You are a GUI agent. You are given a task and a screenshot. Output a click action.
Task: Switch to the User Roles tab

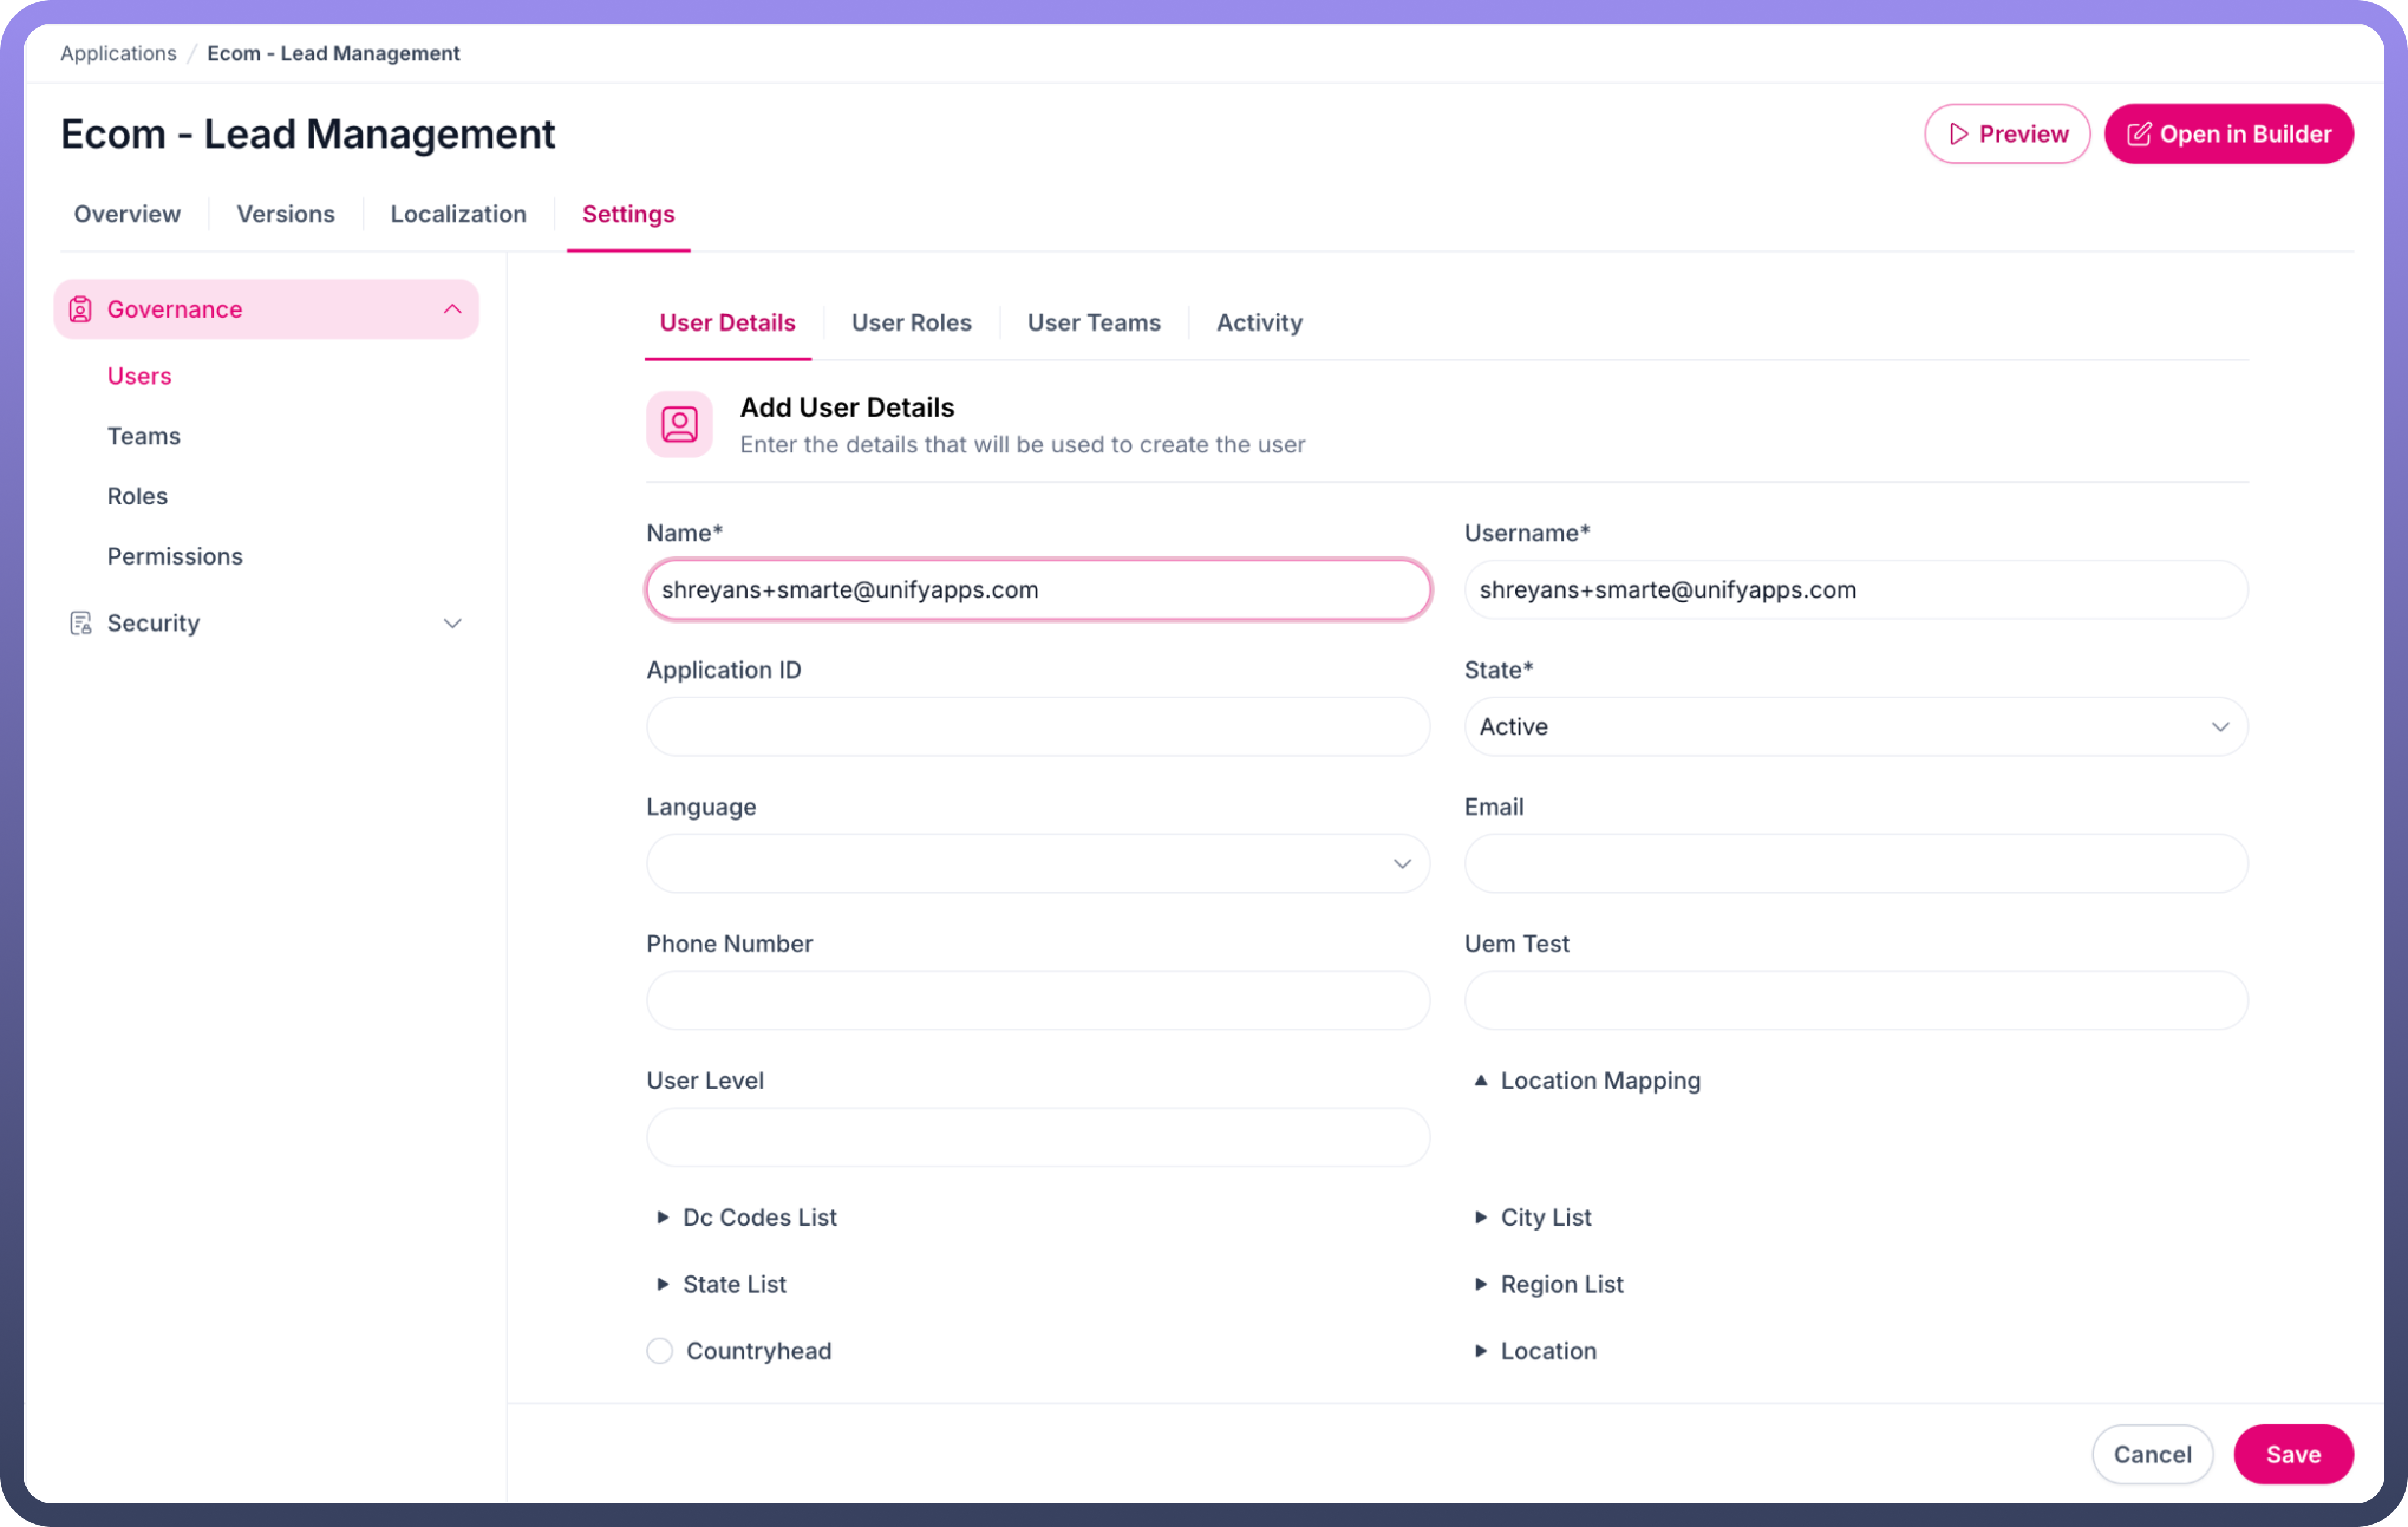point(911,323)
